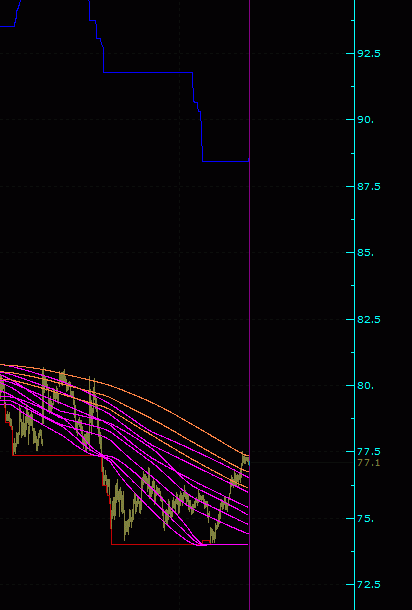Select the 77.1 current price marker
The width and height of the screenshot is (412, 610).
pyautogui.click(x=368, y=463)
